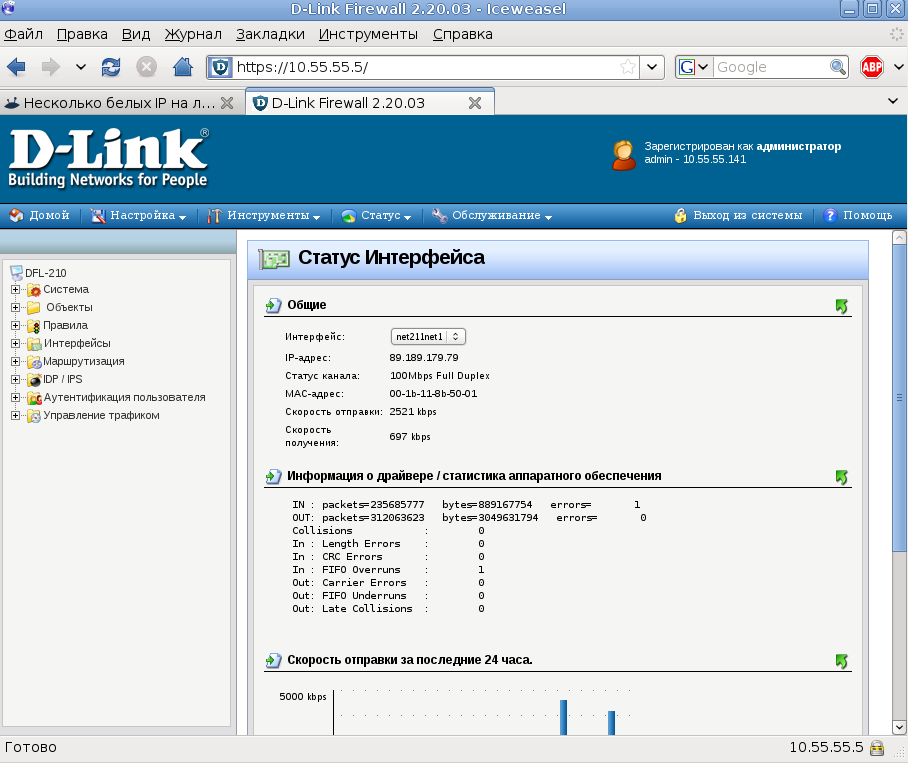Open the Справка menu
The image size is (908, 763).
pos(463,34)
